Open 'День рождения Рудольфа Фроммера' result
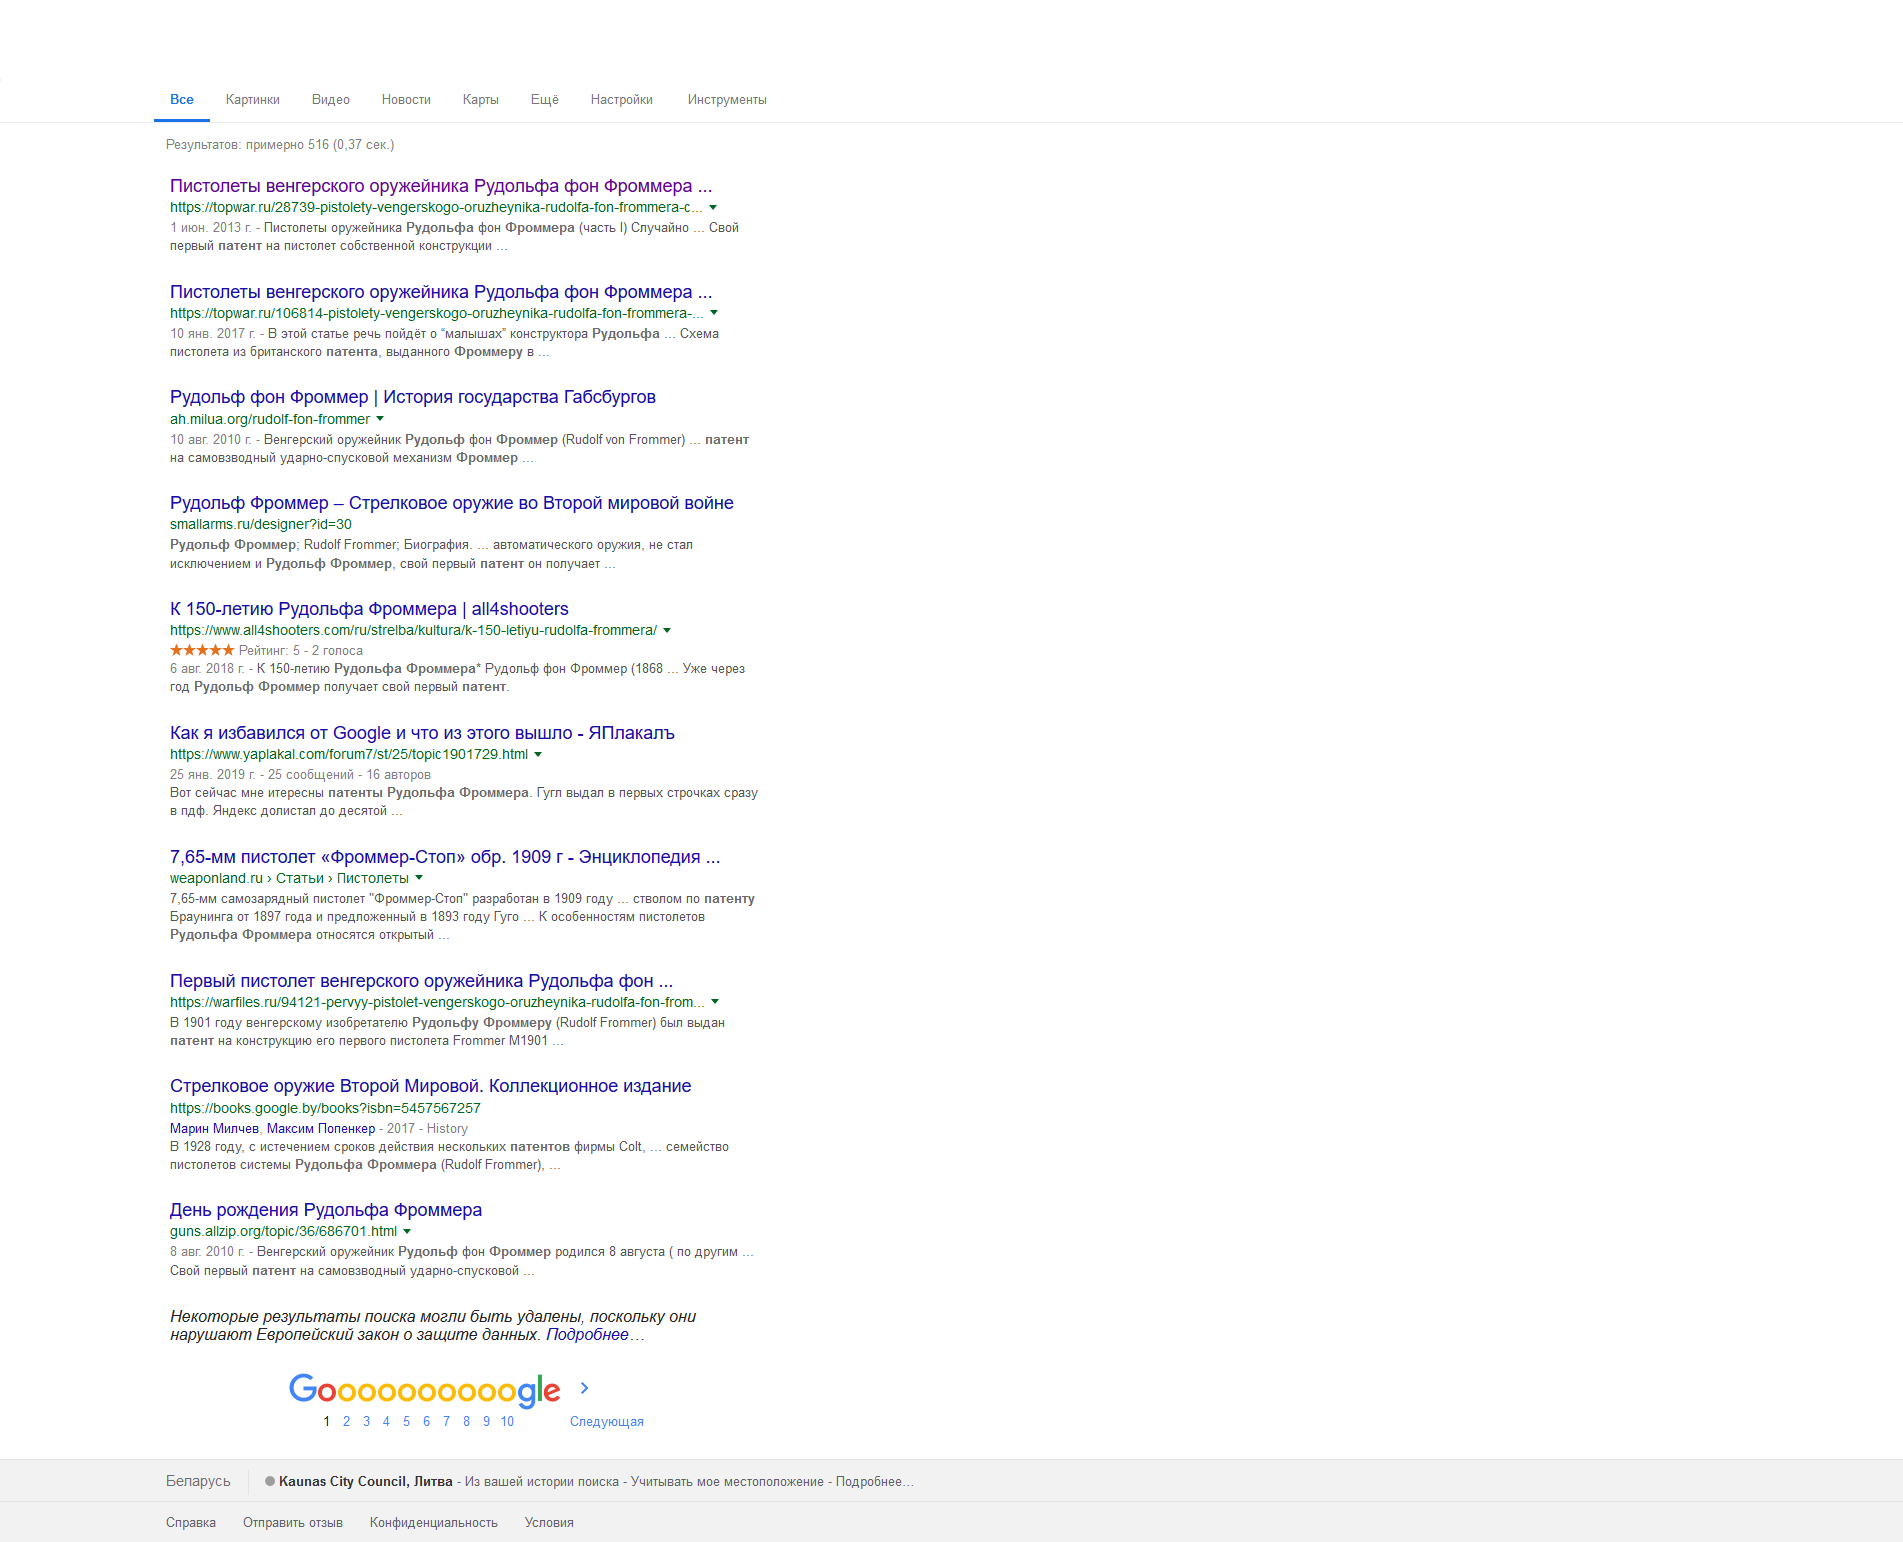The image size is (1903, 1542). (x=326, y=1210)
